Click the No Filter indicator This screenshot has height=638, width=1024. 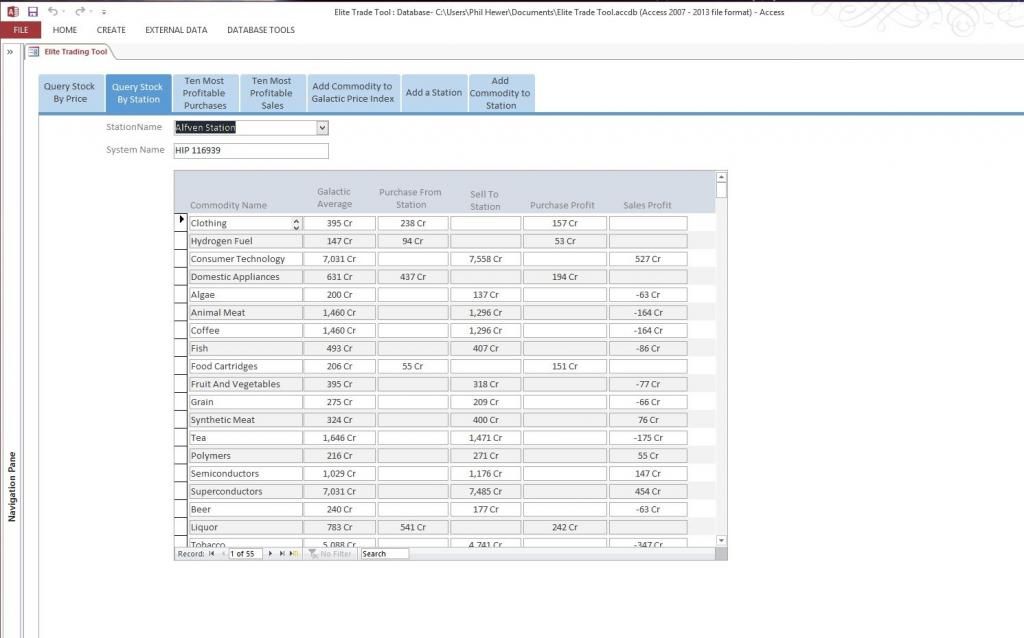click(330, 554)
